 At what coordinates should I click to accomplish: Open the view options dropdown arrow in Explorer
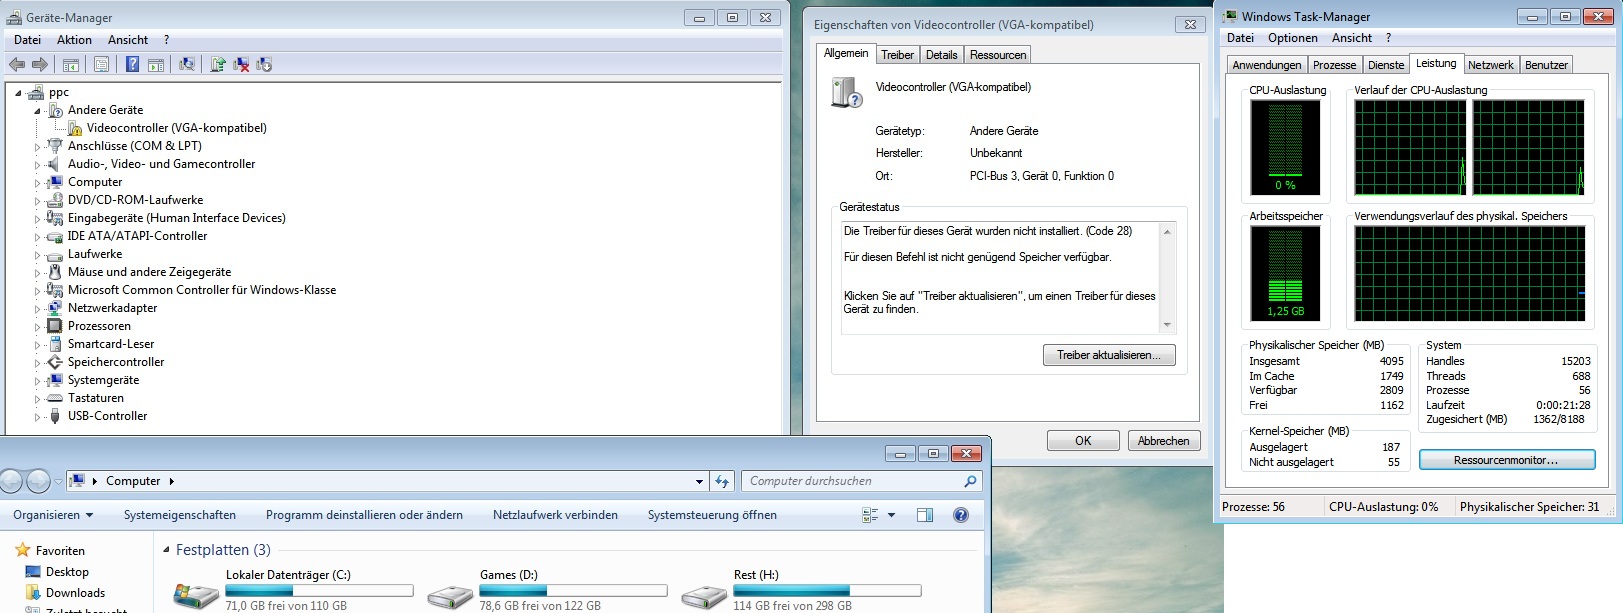coord(891,515)
